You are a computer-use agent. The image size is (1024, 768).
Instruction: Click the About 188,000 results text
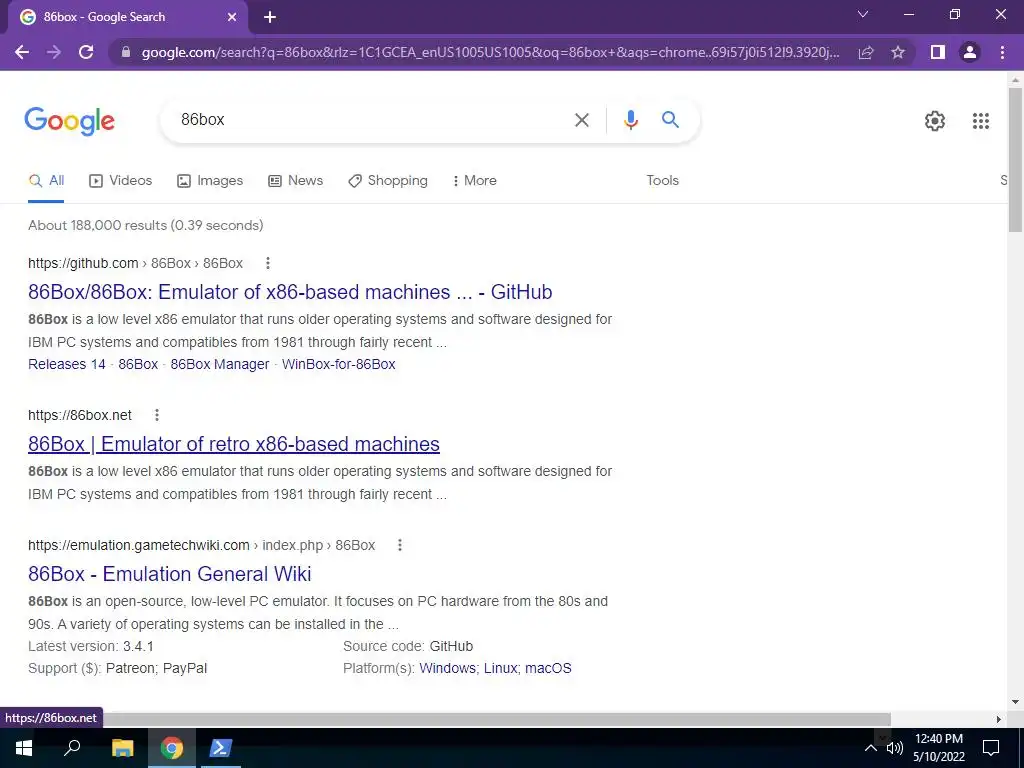[x=146, y=225]
